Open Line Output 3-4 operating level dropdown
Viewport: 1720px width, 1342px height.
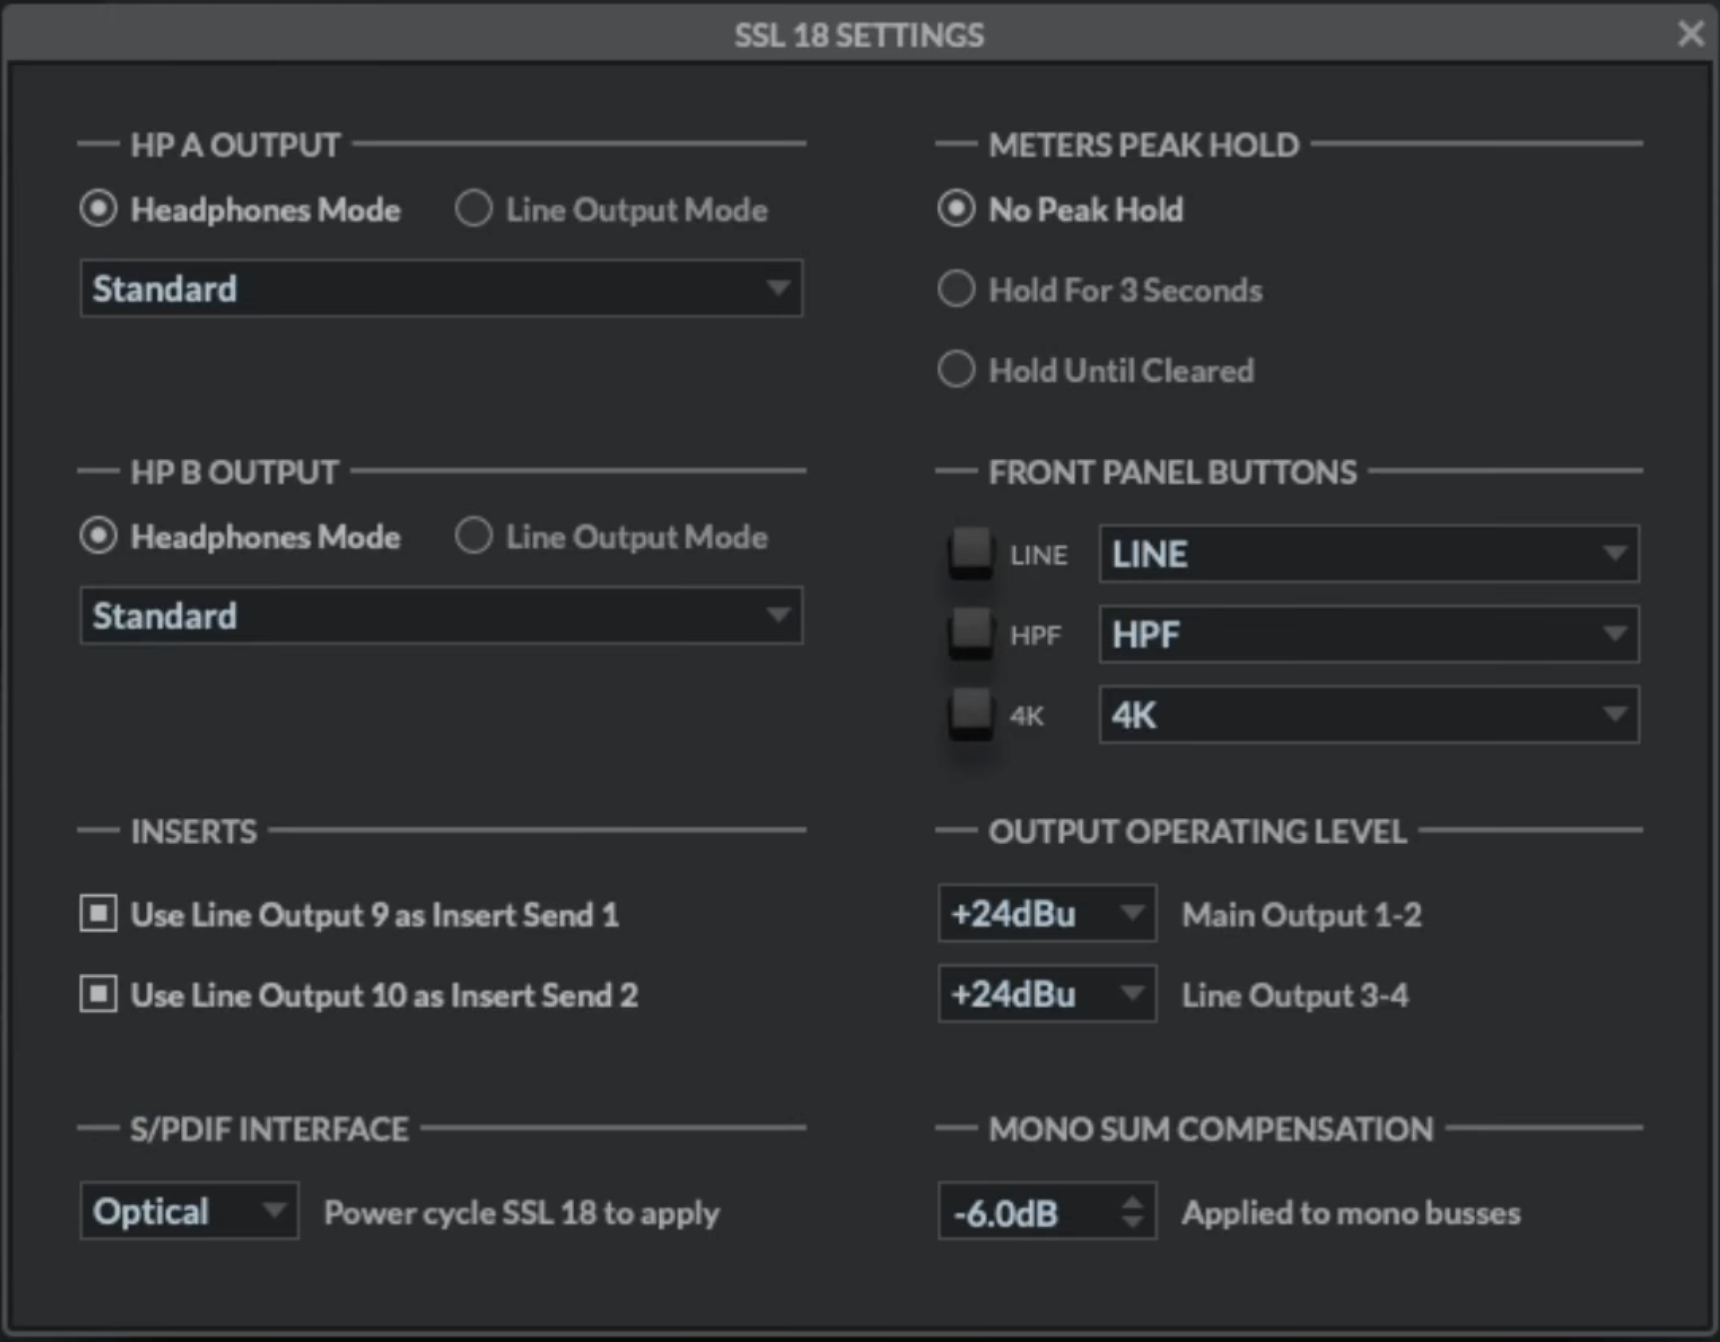click(x=1047, y=994)
